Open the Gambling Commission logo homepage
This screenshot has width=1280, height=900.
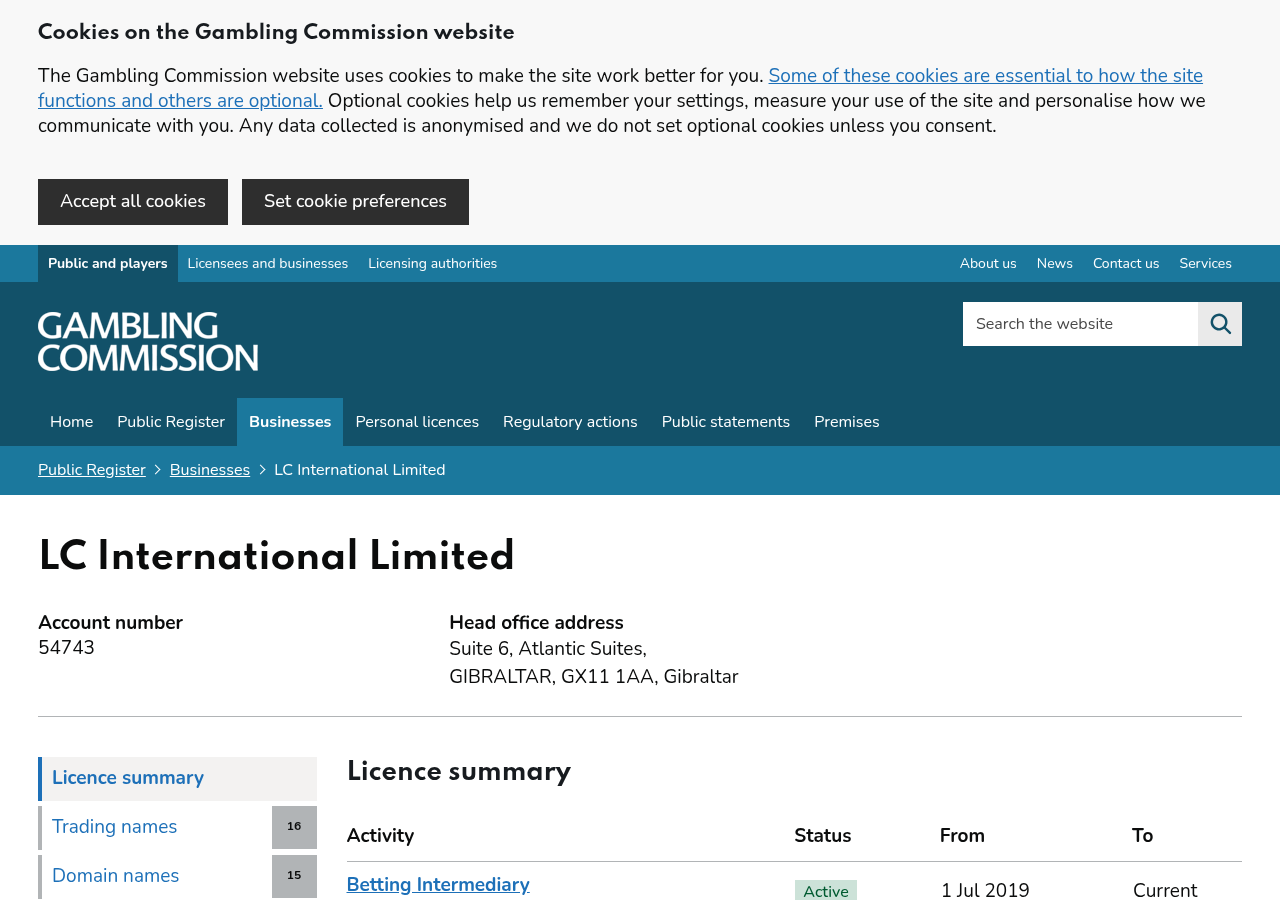point(148,341)
